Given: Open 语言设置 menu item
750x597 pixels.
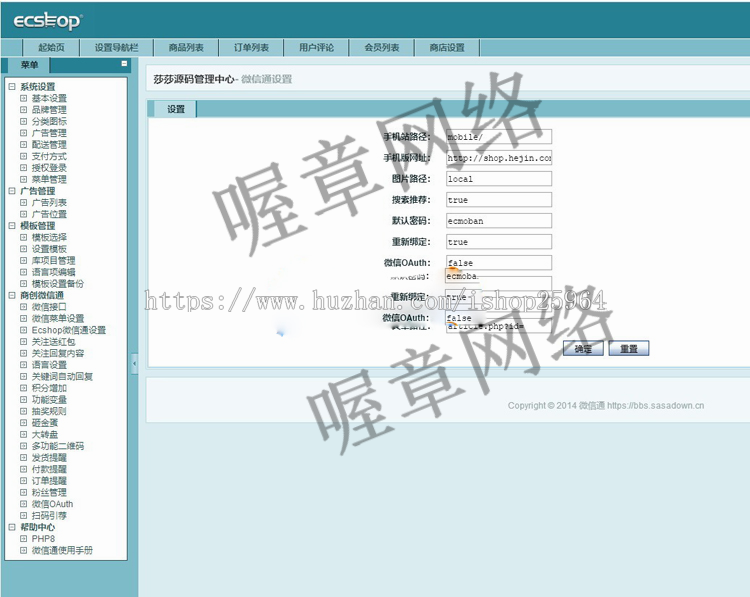Looking at the screenshot, I should coord(49,365).
